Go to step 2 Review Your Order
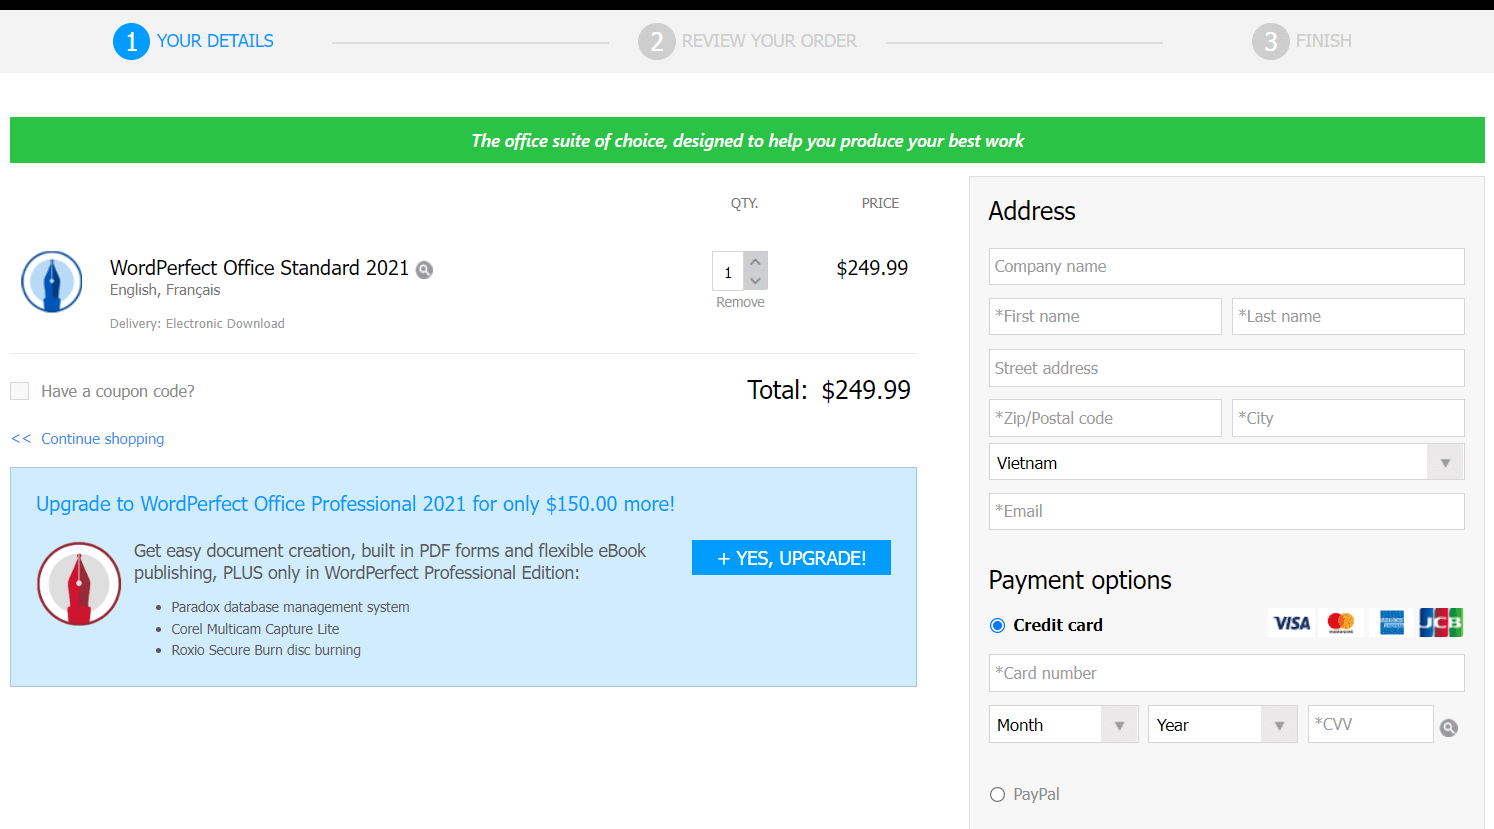 [x=747, y=42]
